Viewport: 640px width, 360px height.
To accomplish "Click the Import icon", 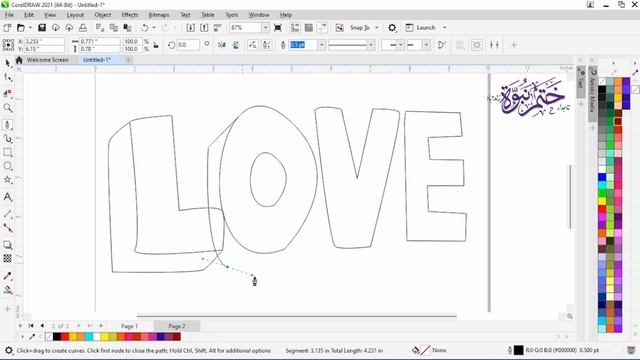I will [x=190, y=28].
